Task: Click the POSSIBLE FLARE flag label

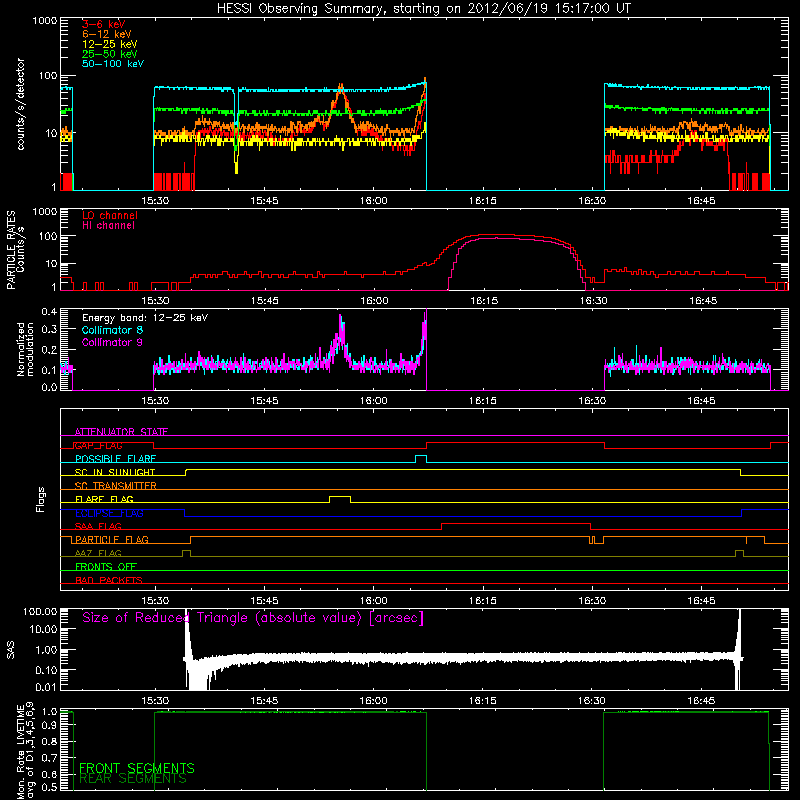Action: 115,459
